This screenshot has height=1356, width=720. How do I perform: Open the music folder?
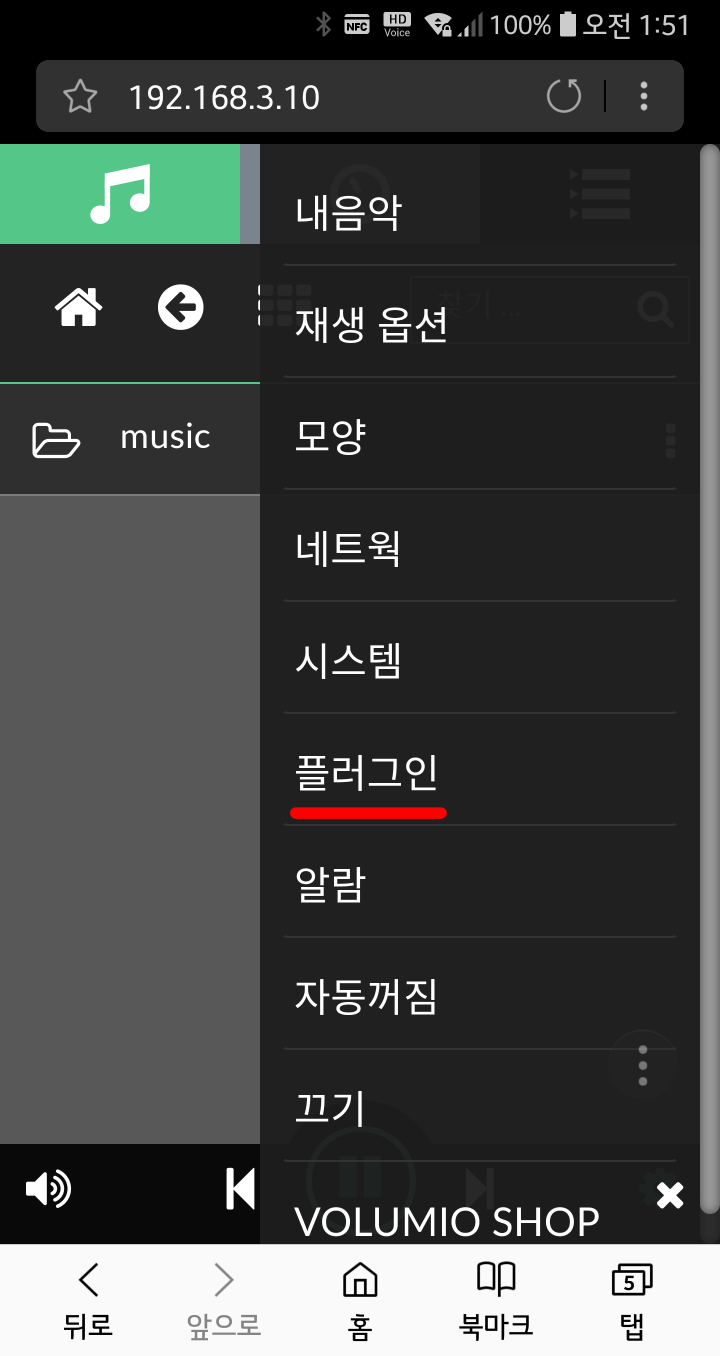tap(130, 438)
